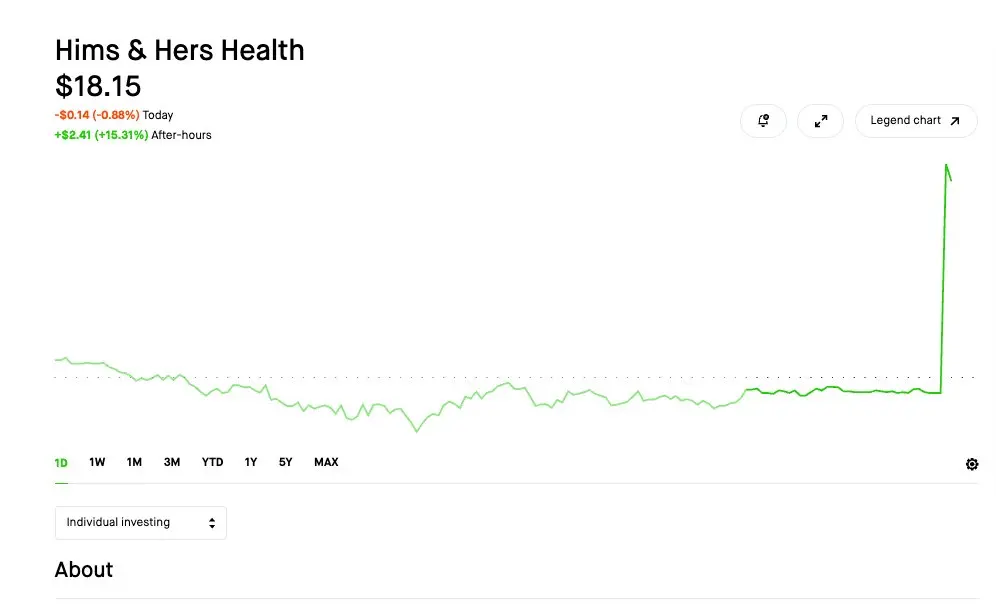Open the price alert bell icon
This screenshot has height=610, width=996.
(764, 121)
